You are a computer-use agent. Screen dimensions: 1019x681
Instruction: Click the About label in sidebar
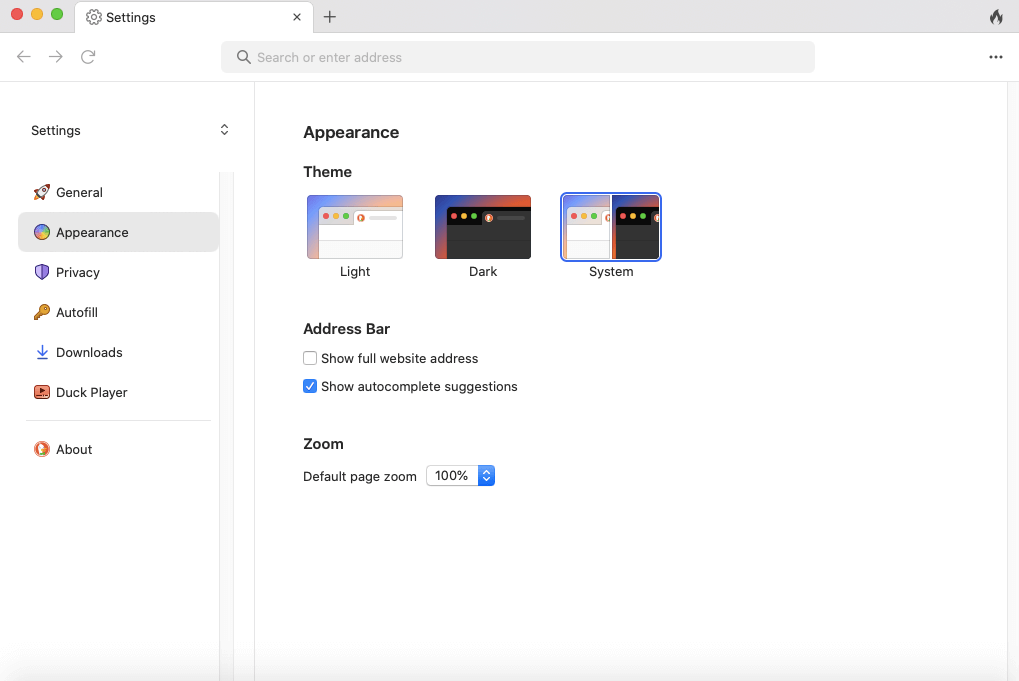(74, 449)
